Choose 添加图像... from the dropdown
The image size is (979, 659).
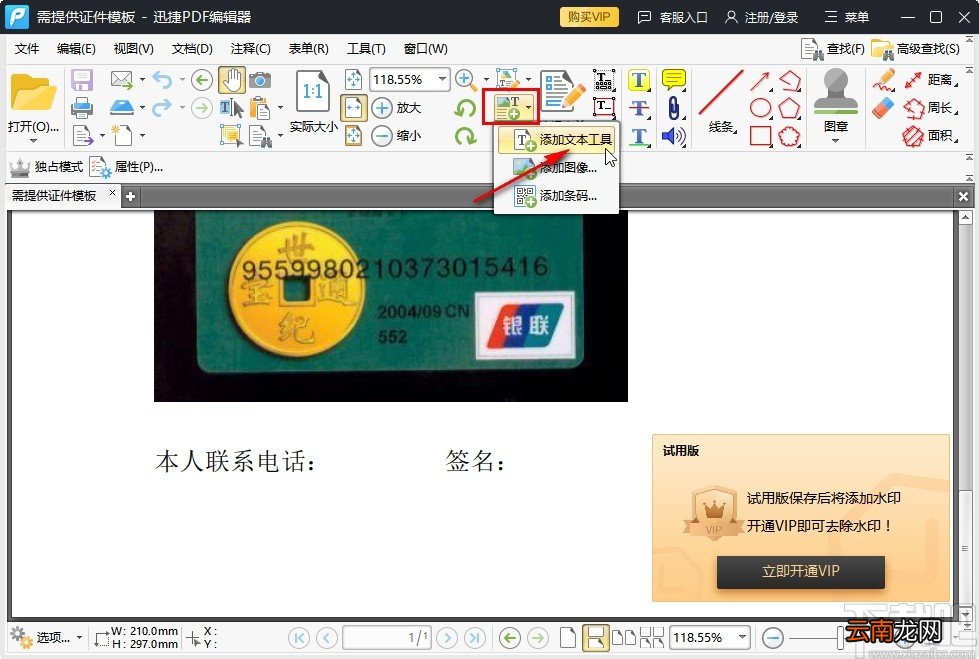[x=558, y=167]
